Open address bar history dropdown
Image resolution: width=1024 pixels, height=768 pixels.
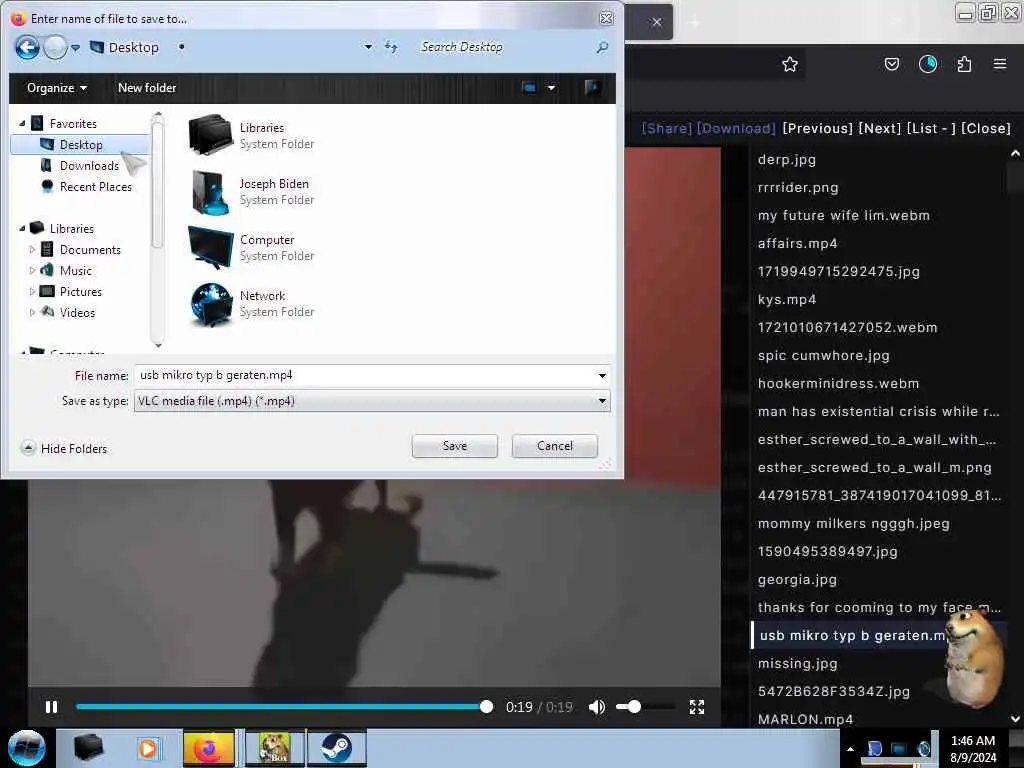tap(368, 47)
